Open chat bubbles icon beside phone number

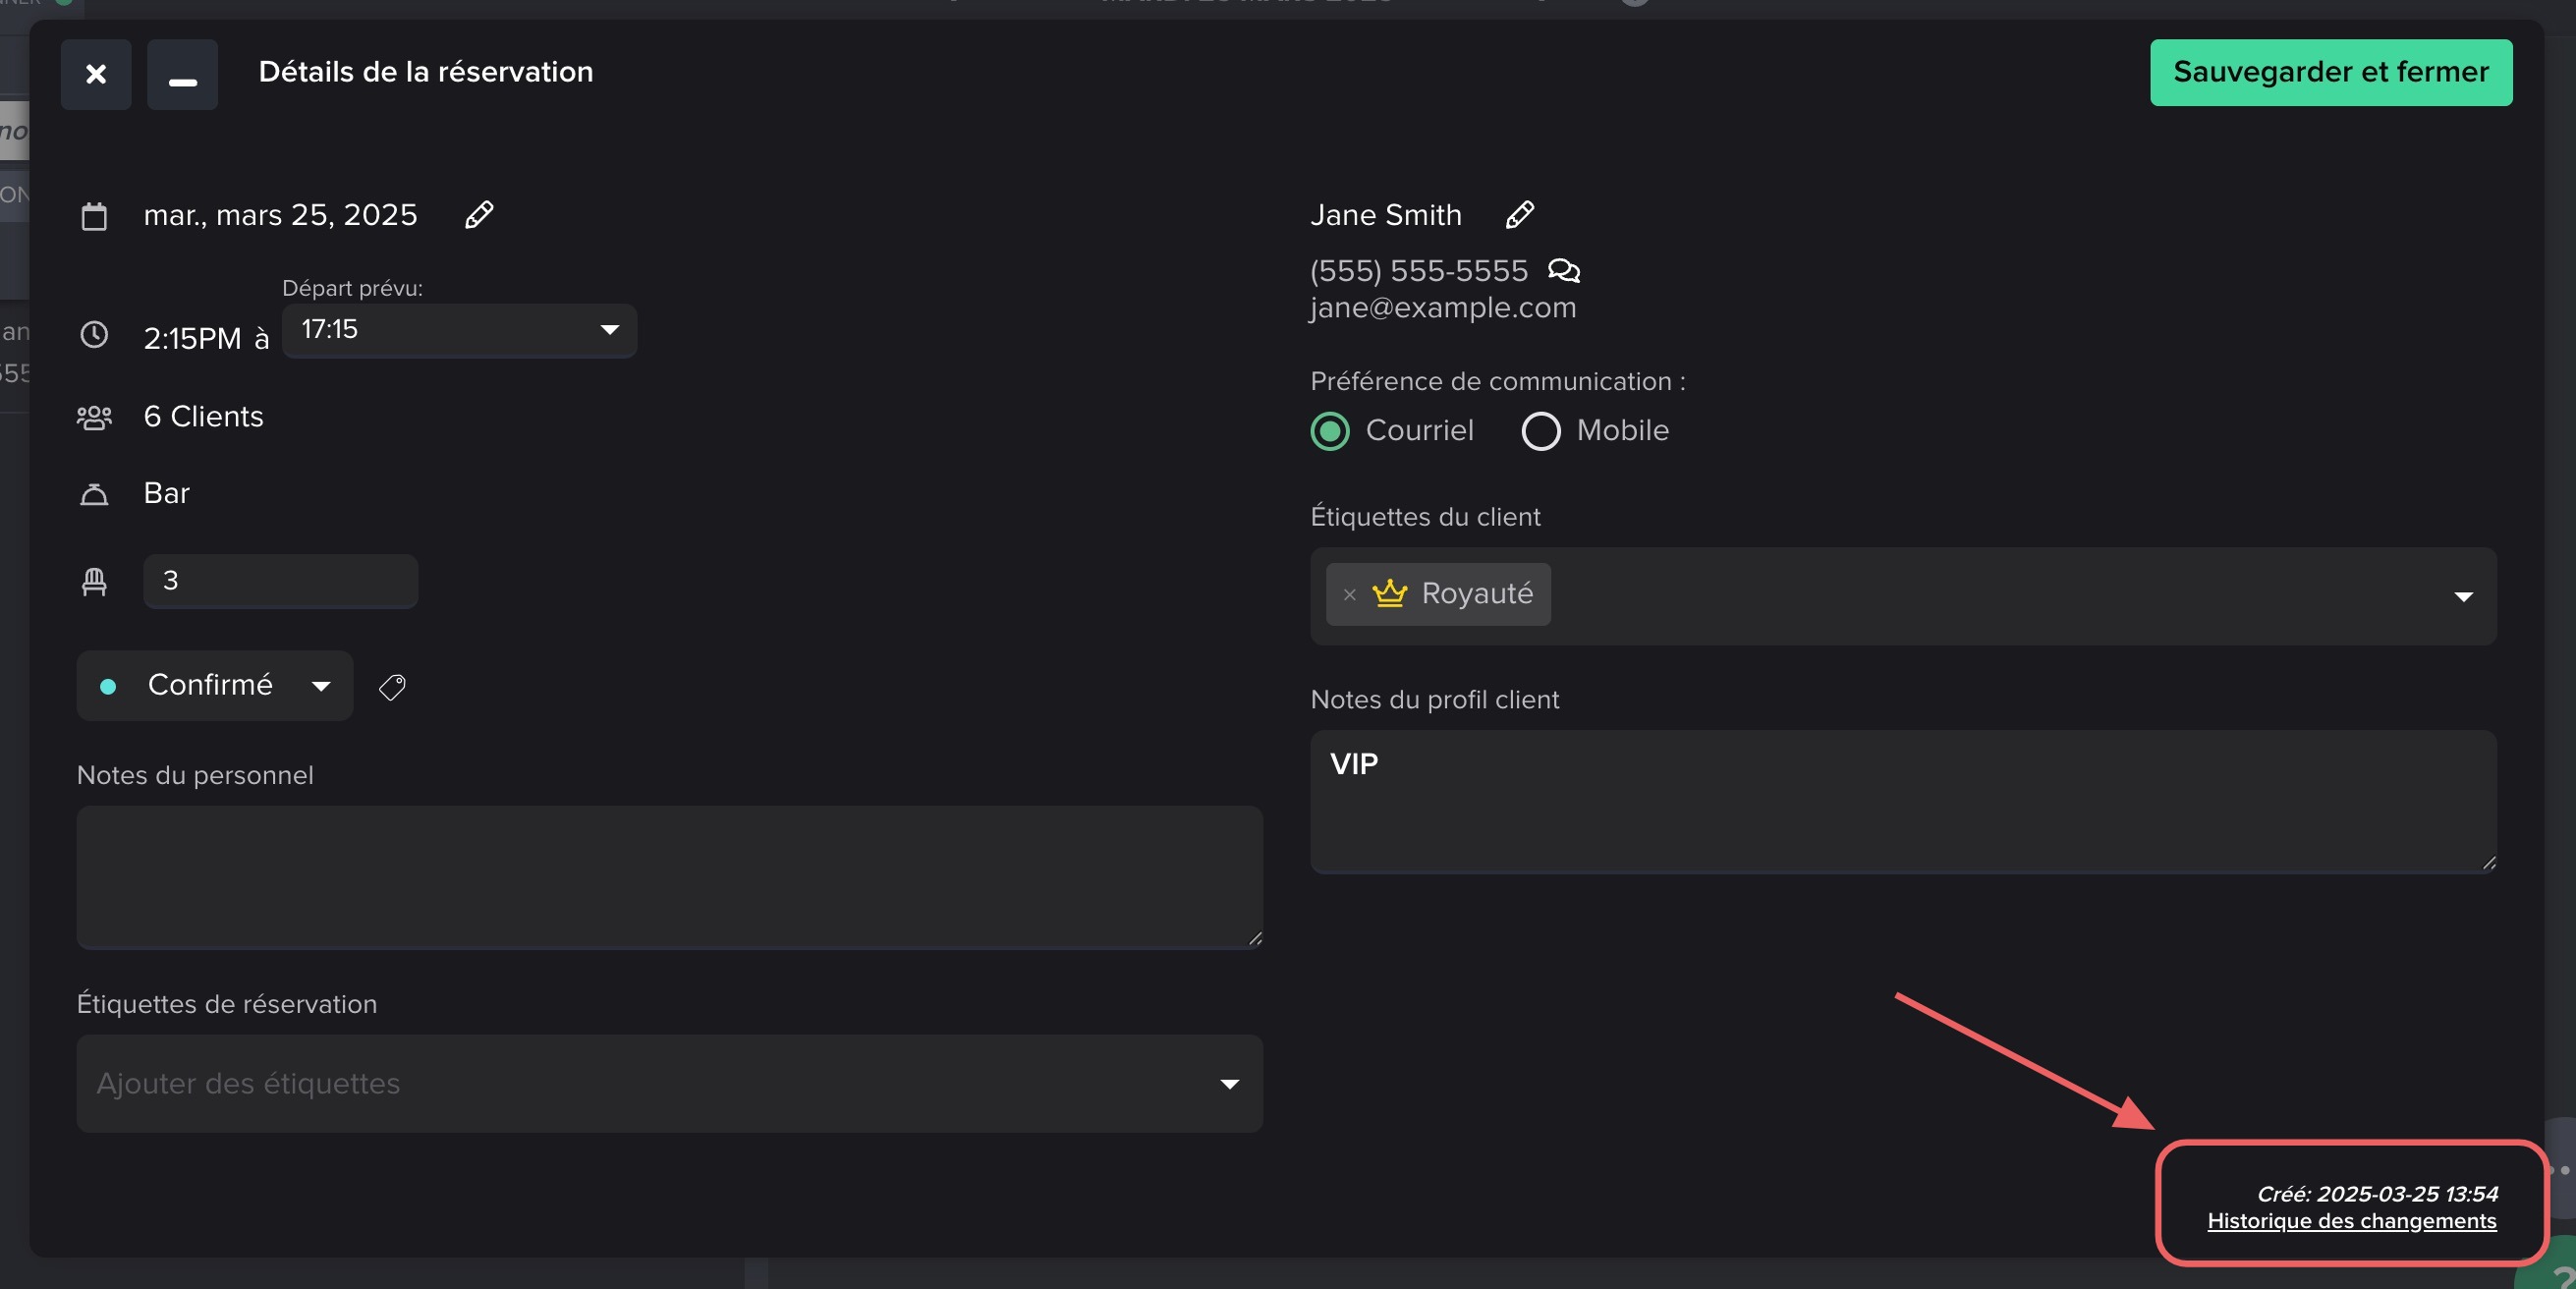(1563, 271)
